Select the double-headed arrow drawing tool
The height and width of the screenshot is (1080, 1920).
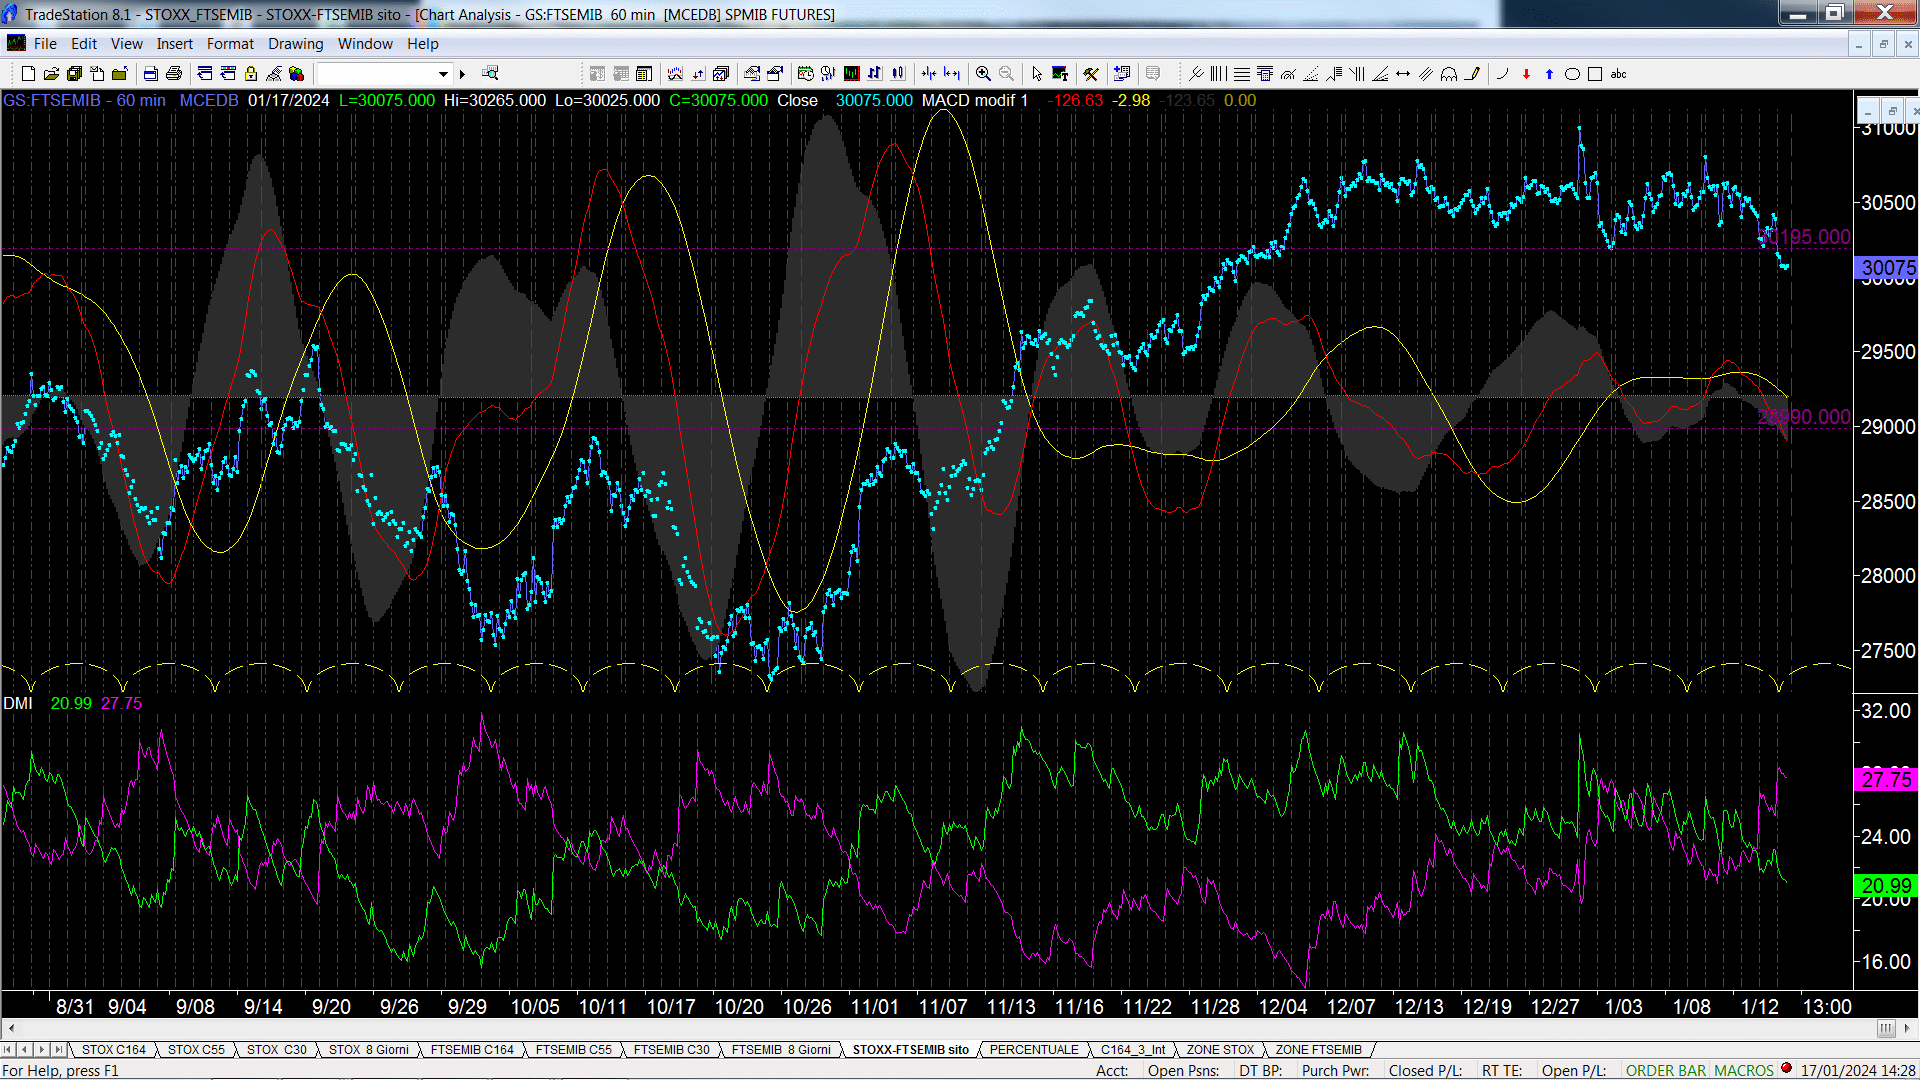tap(1403, 74)
